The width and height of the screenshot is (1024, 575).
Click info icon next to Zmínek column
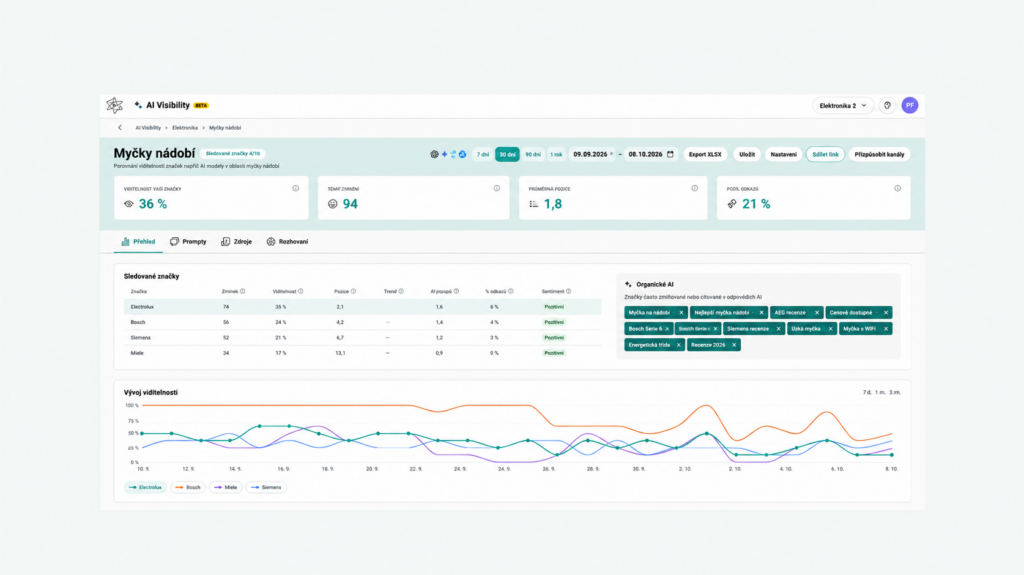(x=242, y=291)
